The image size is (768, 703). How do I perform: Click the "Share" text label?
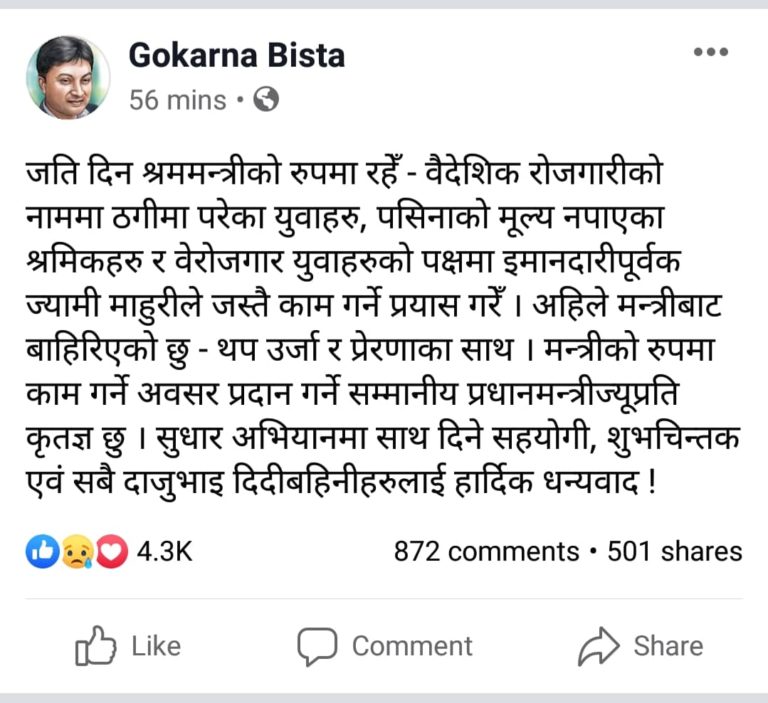668,646
